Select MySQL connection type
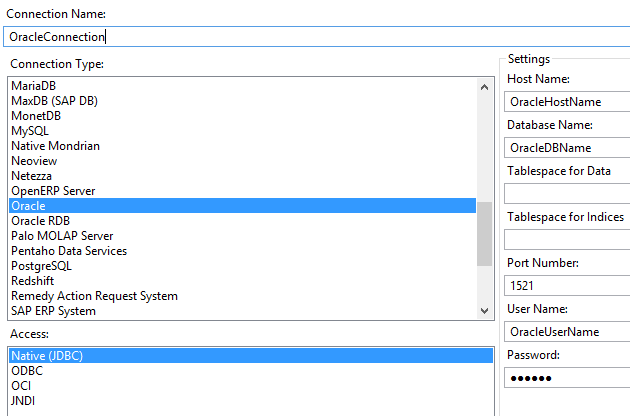The height and width of the screenshot is (416, 630). pos(242,131)
